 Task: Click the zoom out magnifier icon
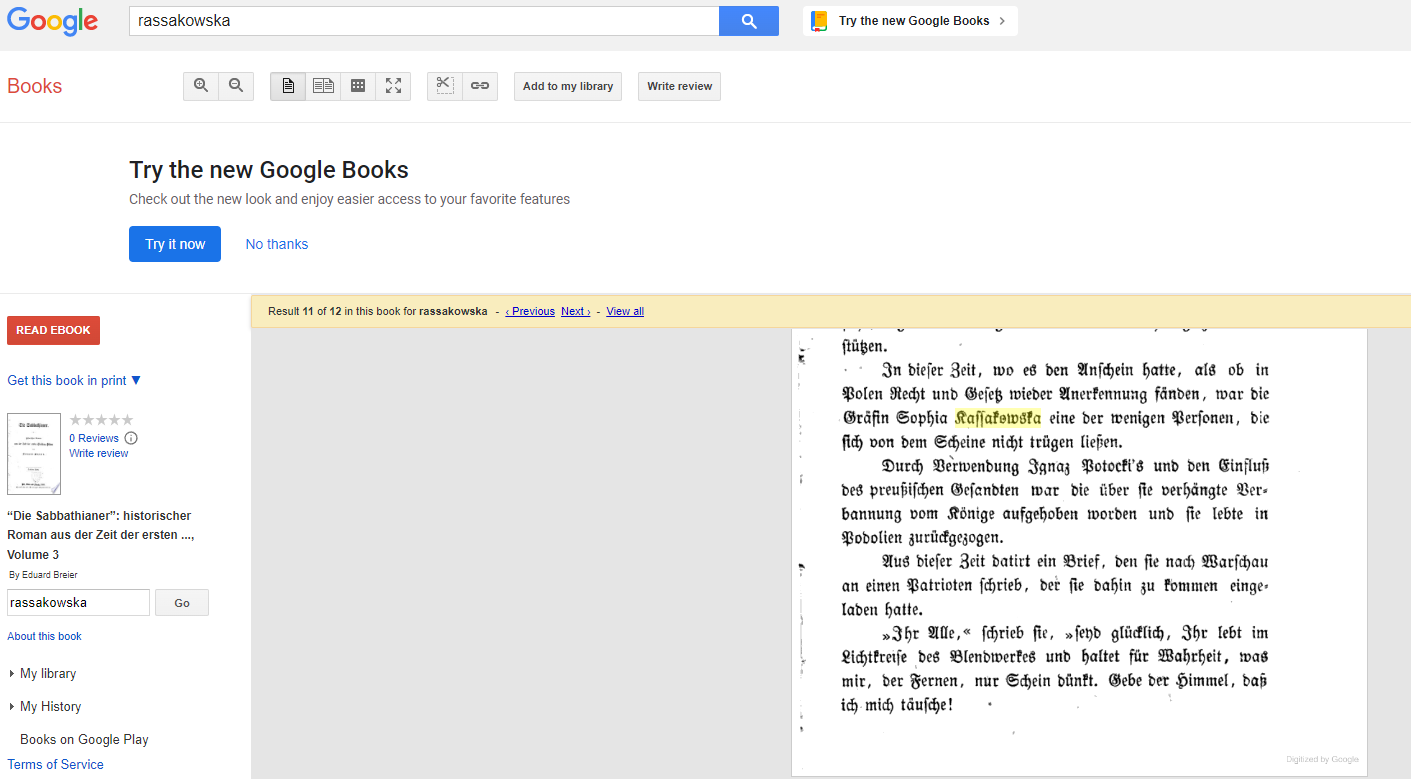point(236,86)
